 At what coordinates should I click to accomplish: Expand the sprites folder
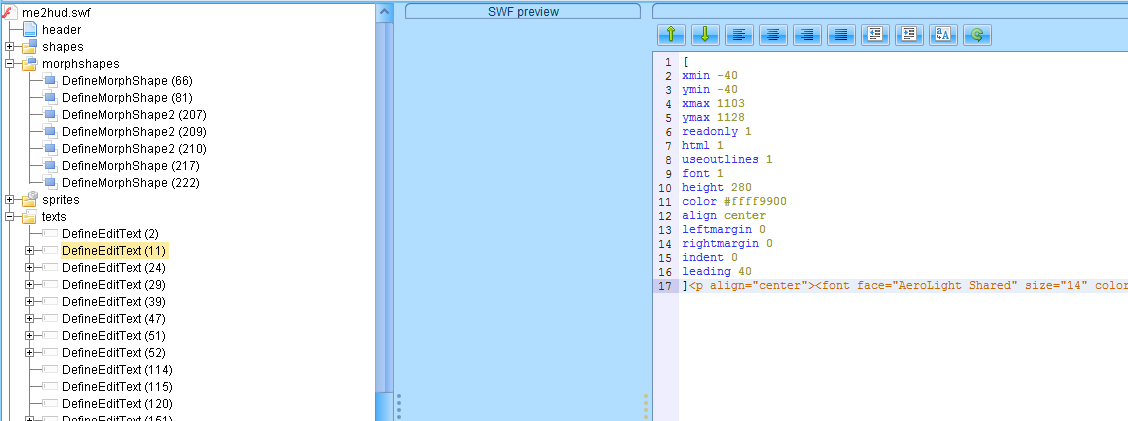point(10,200)
